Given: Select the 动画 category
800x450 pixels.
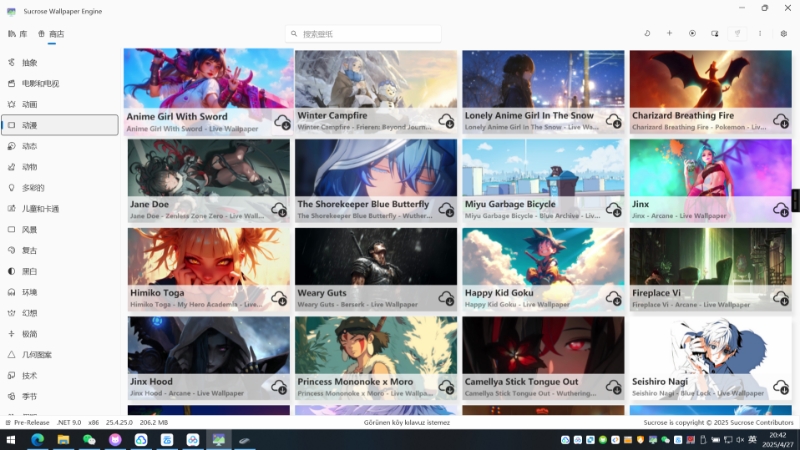Looking at the screenshot, I should (x=60, y=105).
